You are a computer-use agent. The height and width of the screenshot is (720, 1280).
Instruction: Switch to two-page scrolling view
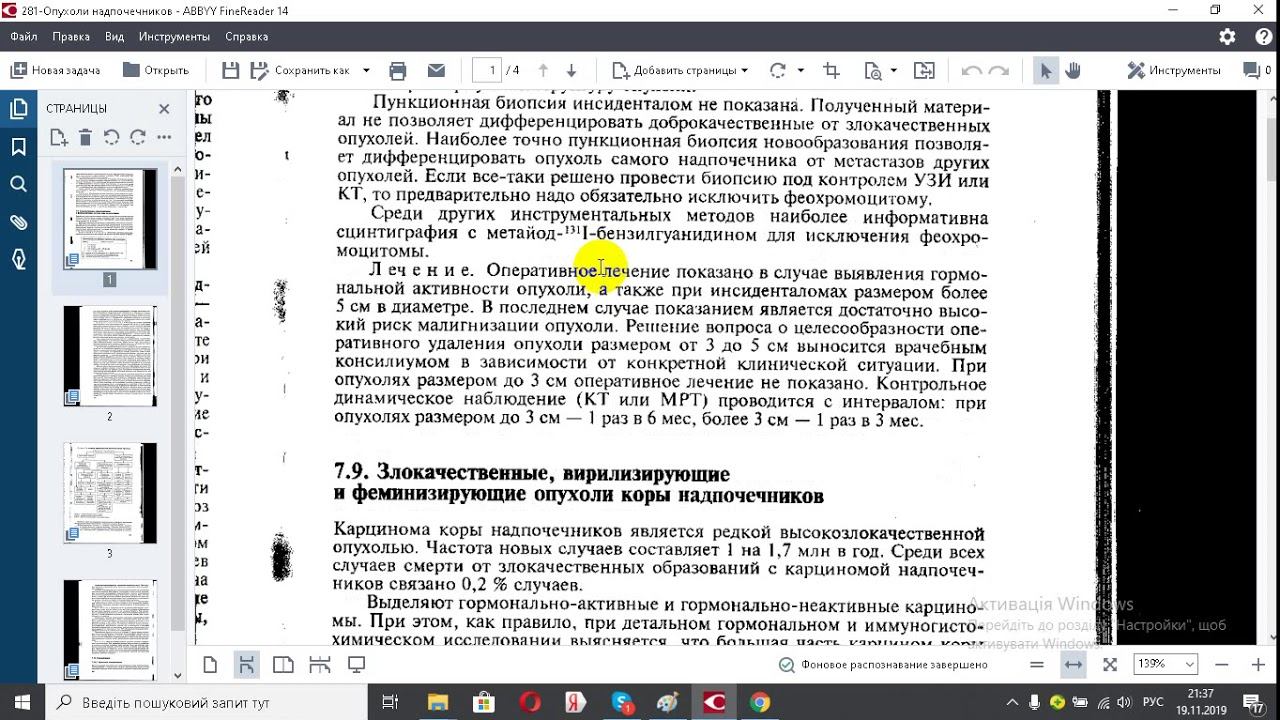320,664
